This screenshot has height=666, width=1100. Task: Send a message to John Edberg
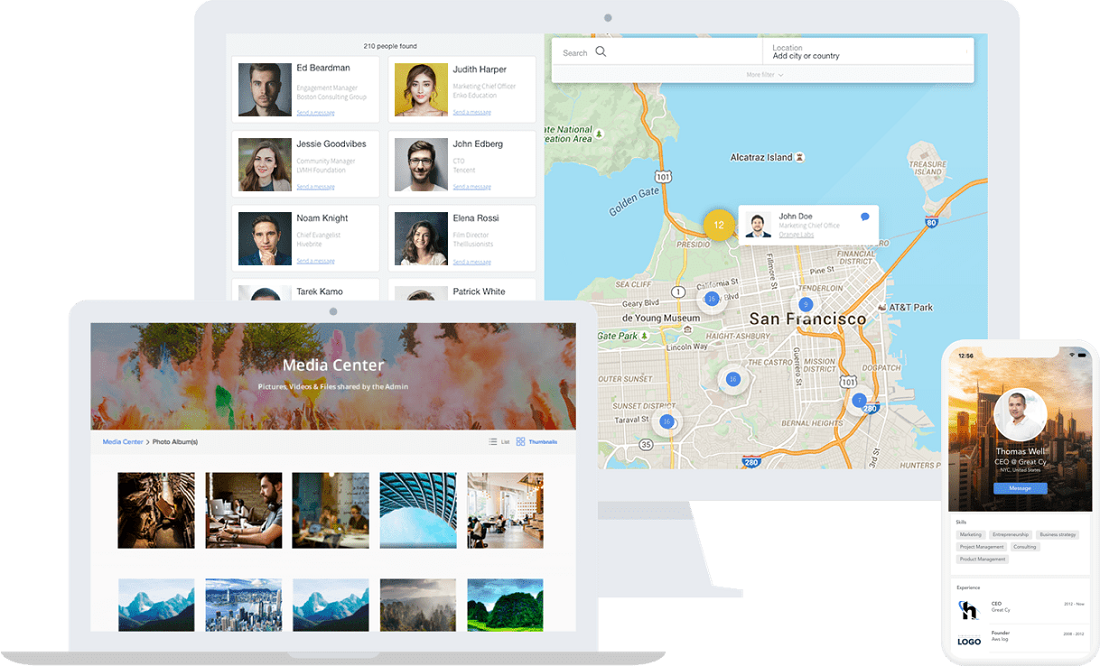[x=471, y=187]
